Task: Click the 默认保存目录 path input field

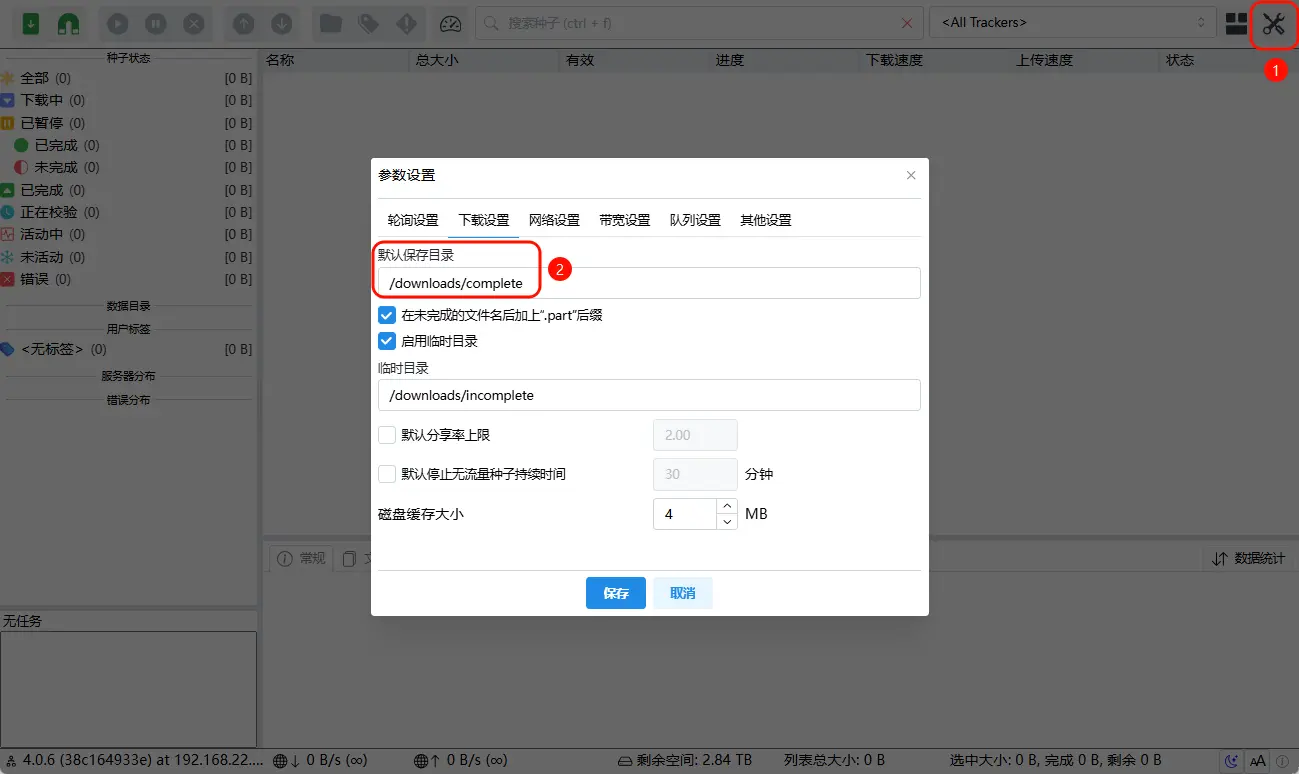Action: [x=648, y=283]
